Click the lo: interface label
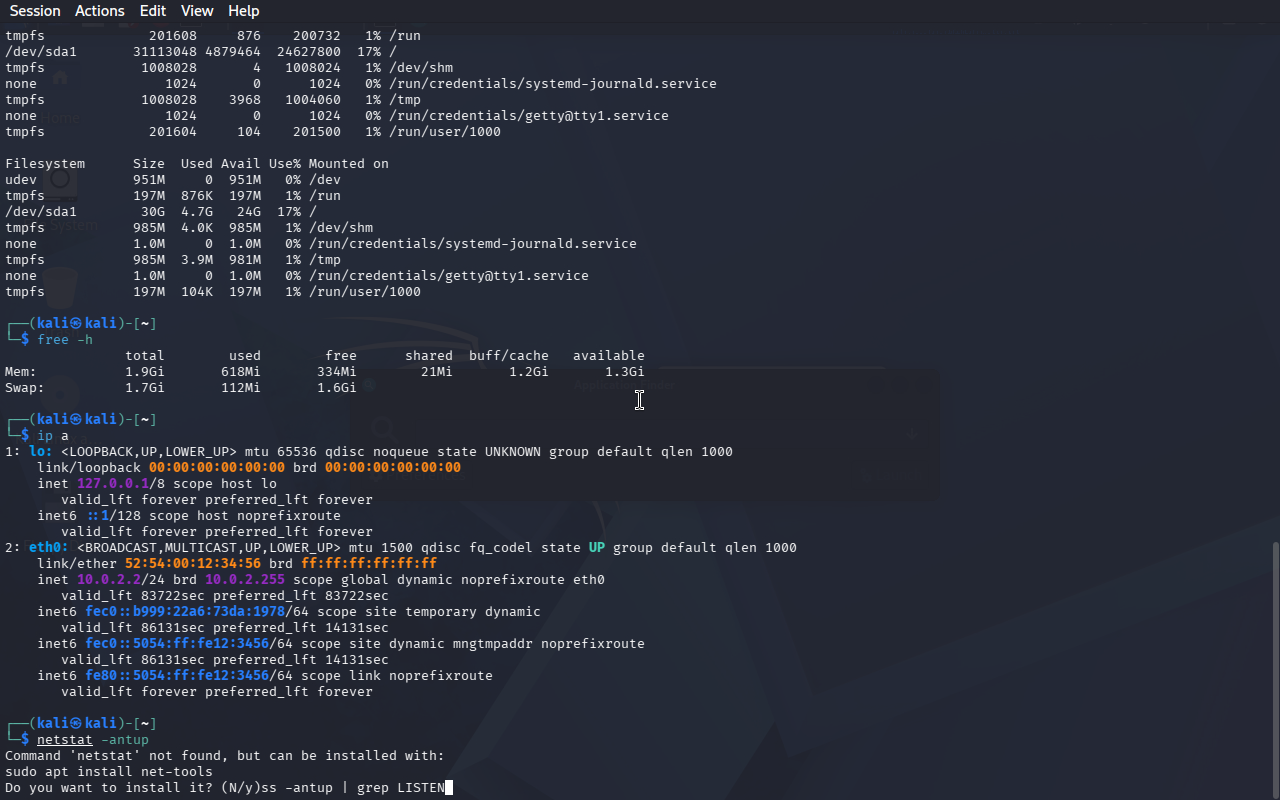This screenshot has height=800, width=1280. (41, 452)
